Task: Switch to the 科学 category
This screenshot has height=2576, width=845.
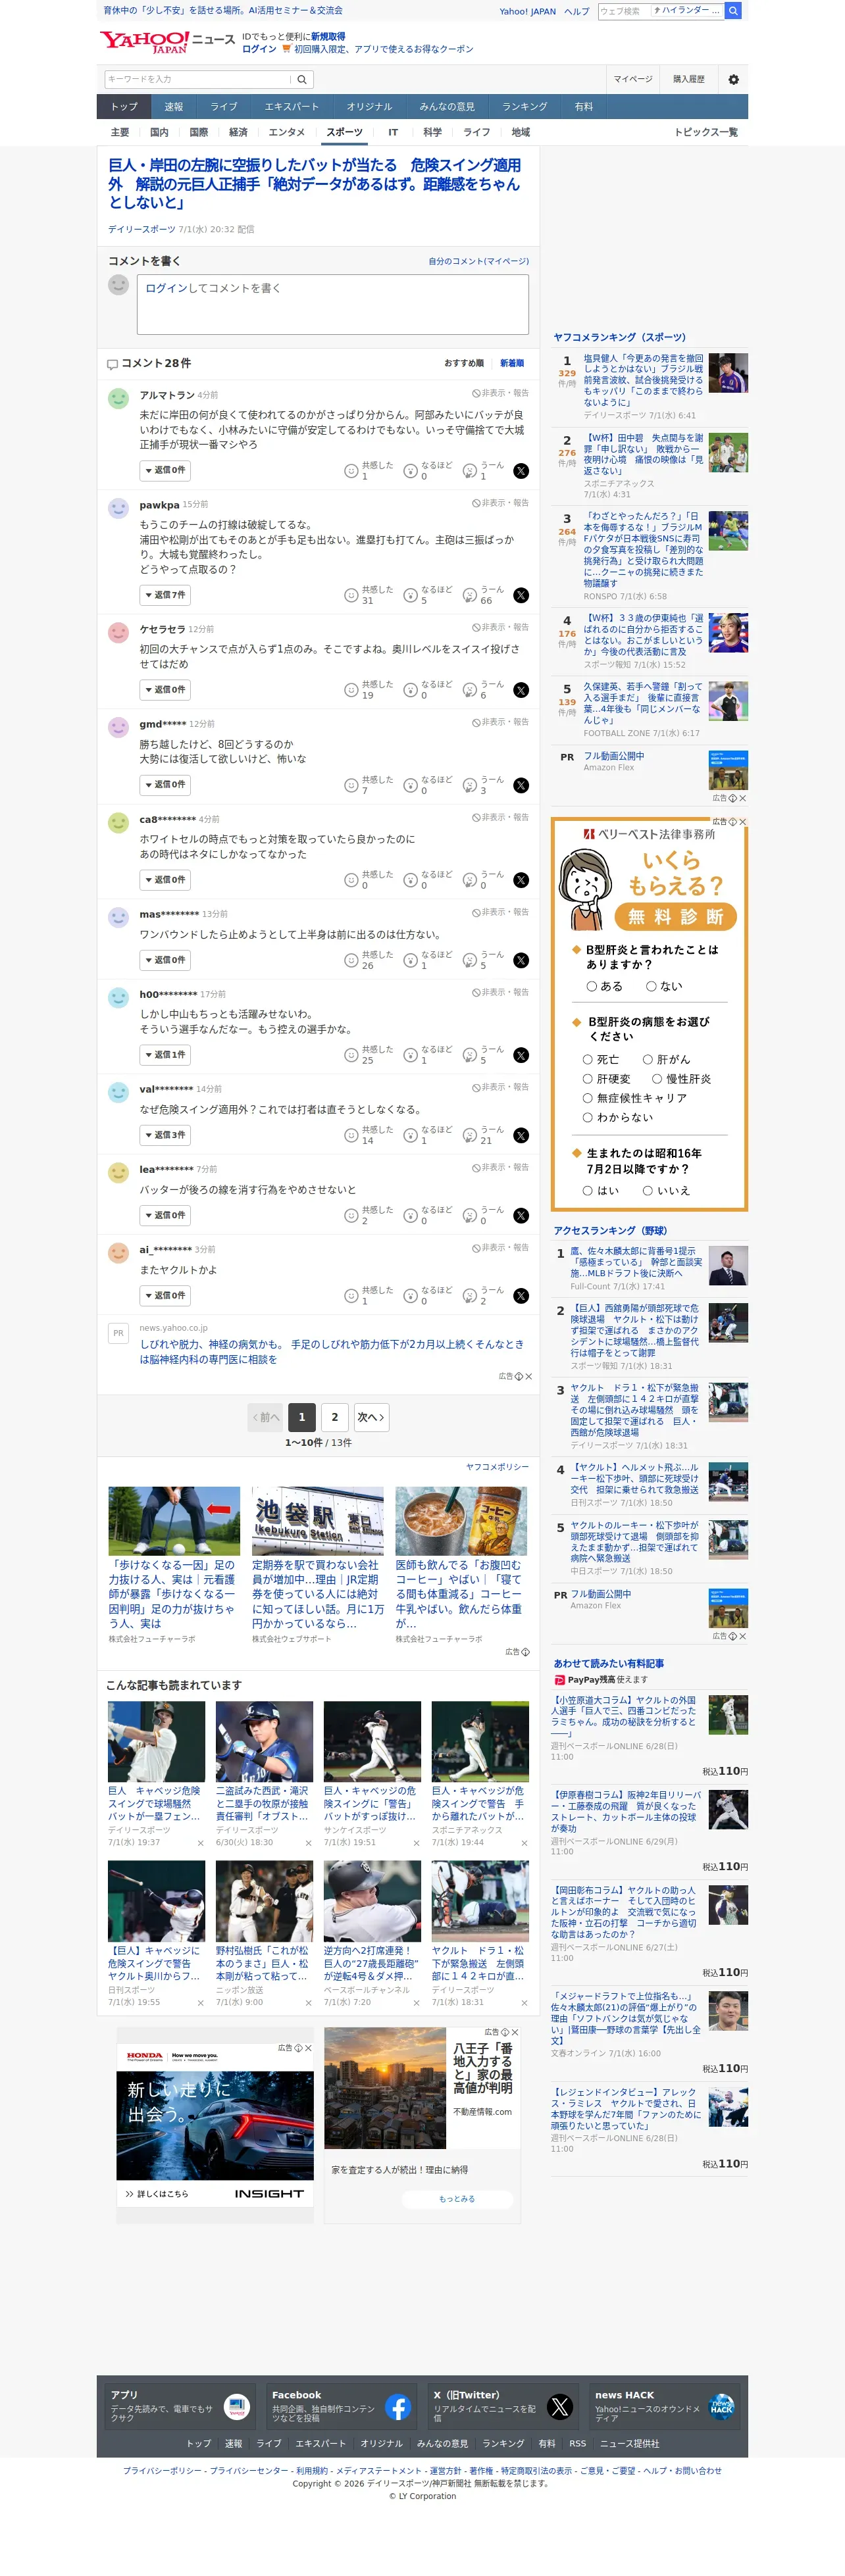Action: pos(432,132)
